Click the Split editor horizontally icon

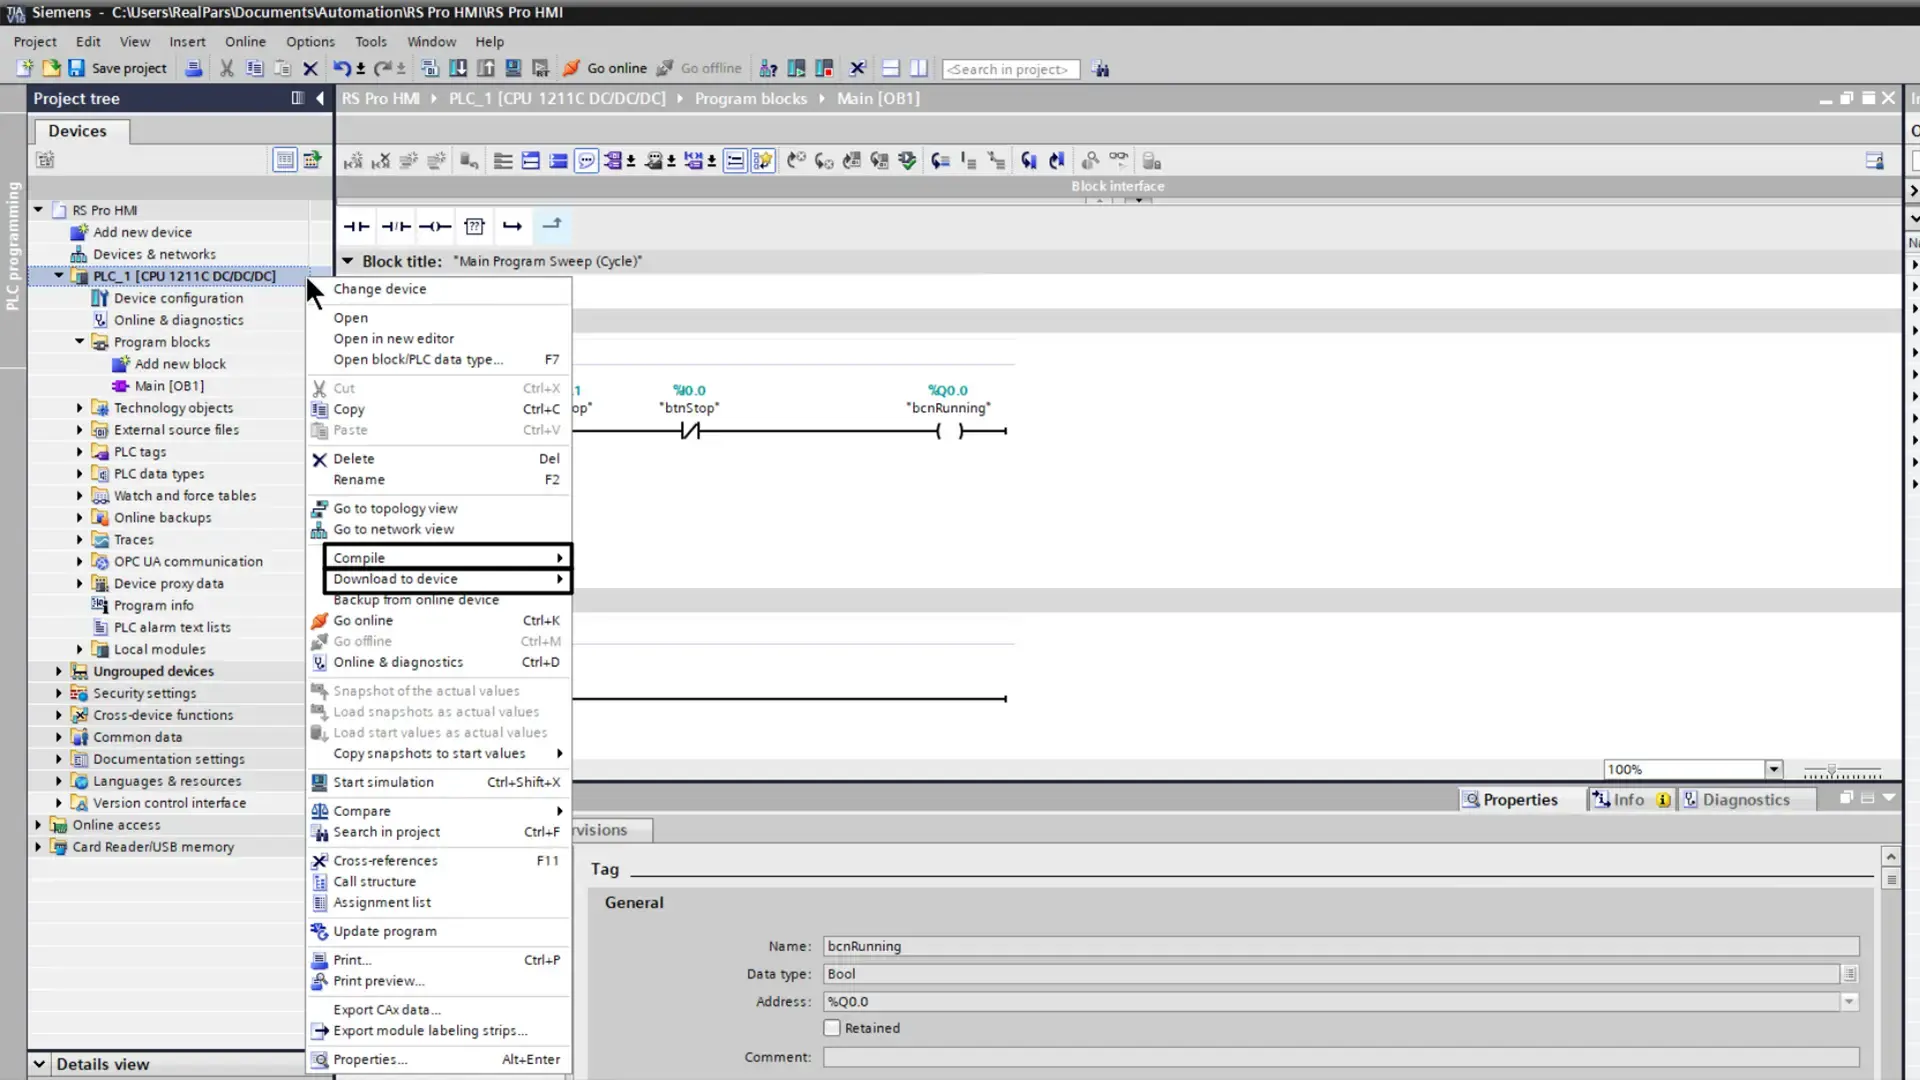click(x=890, y=68)
